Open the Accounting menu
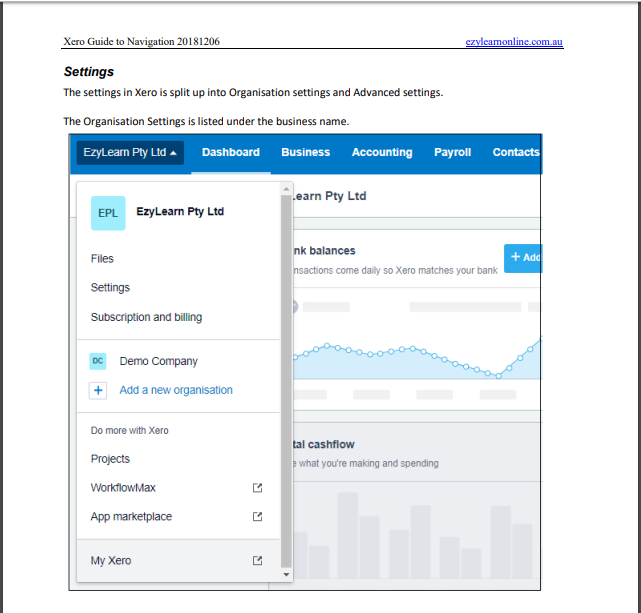 coord(382,152)
